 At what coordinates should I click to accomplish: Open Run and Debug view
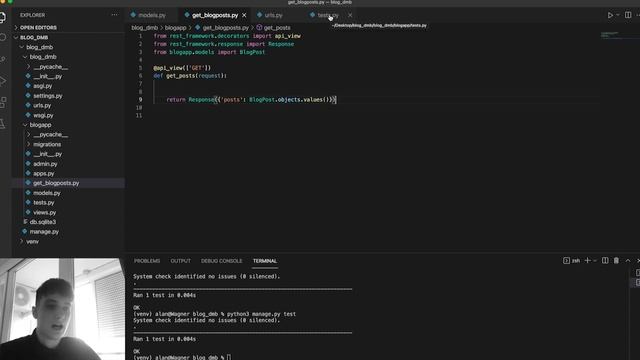3,81
